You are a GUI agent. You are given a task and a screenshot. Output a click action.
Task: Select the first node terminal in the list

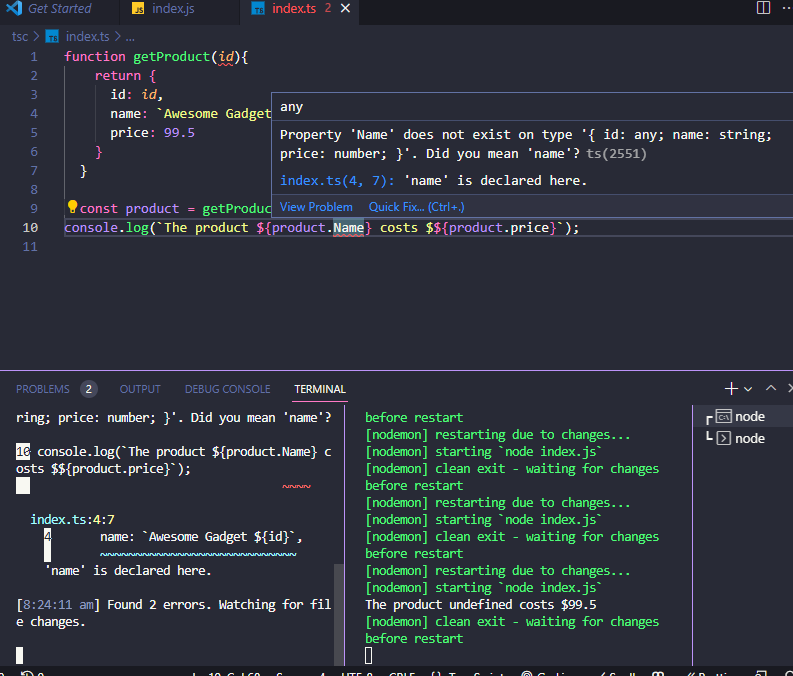click(x=742, y=417)
